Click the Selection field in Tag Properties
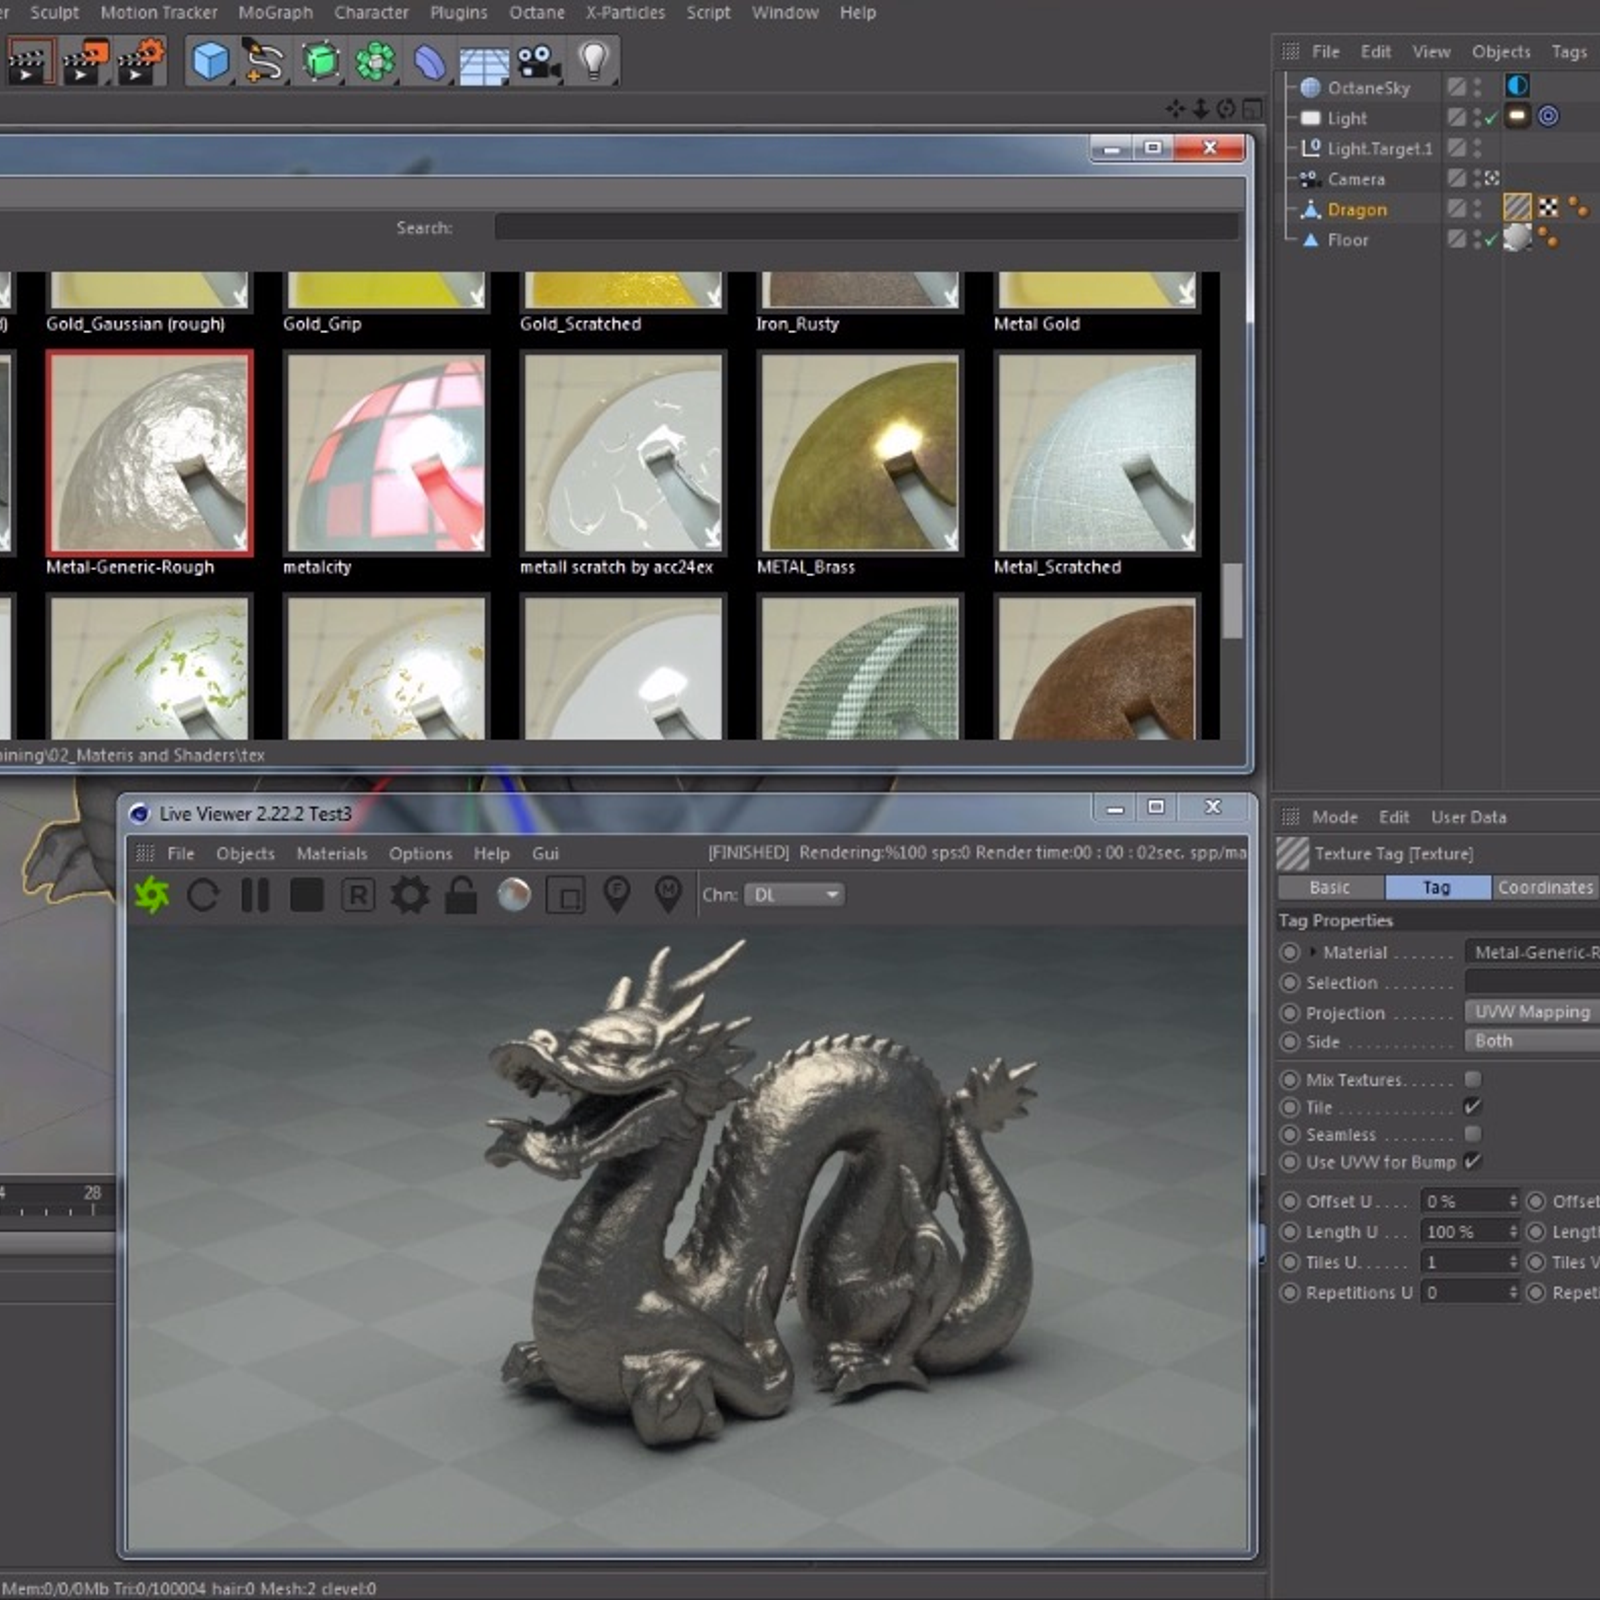Image resolution: width=1600 pixels, height=1600 pixels. (1532, 982)
